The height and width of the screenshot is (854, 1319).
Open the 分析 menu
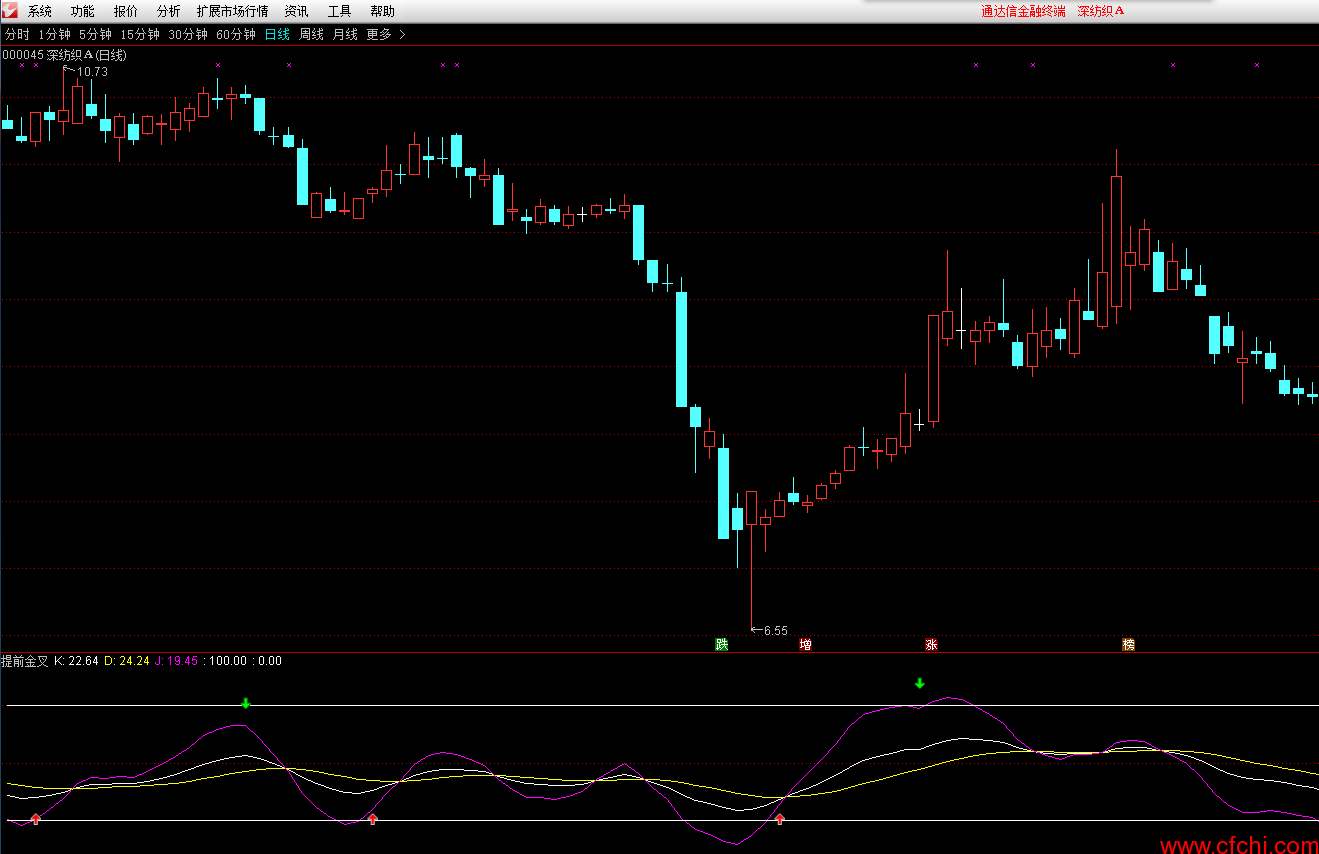[169, 12]
